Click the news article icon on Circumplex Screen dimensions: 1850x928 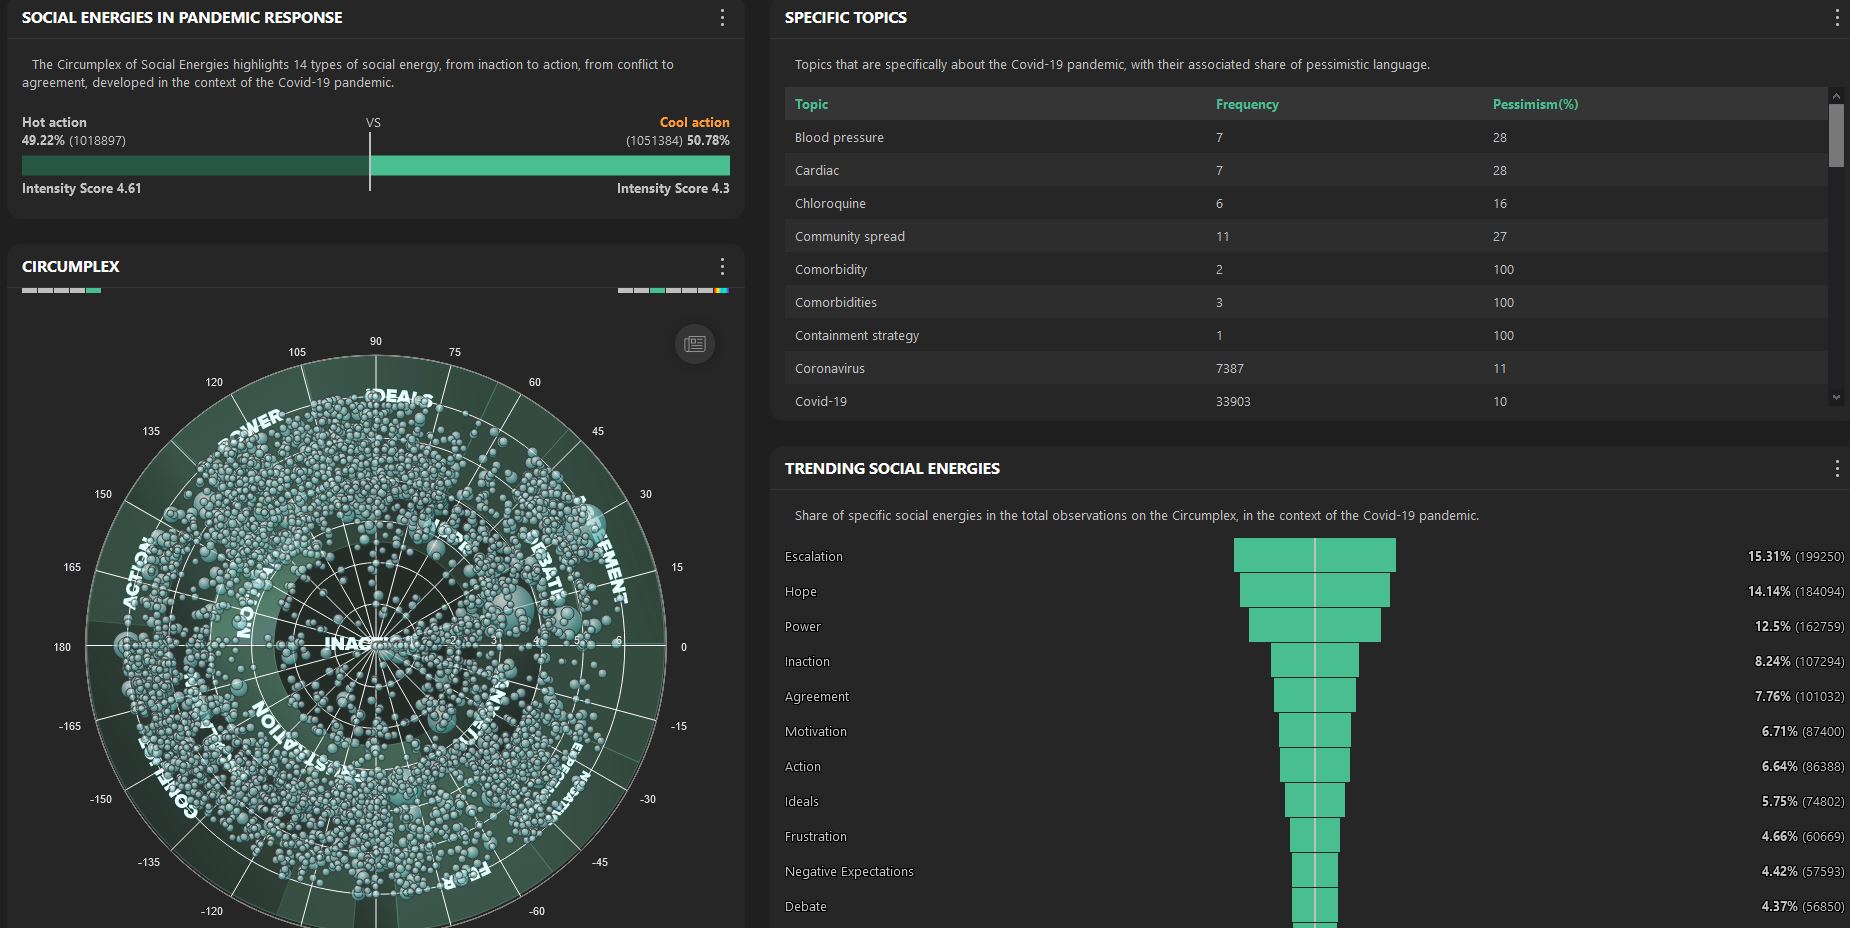coord(695,345)
